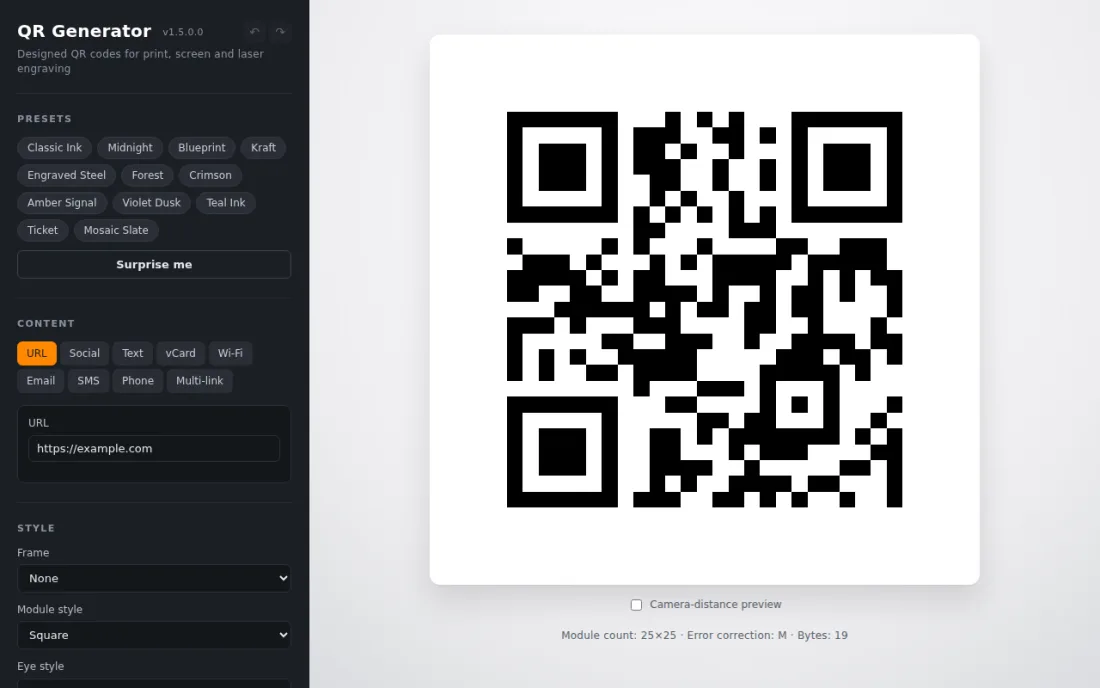Screen dimensions: 1100x688
Task: Open the vCard content tab
Action: point(180,353)
